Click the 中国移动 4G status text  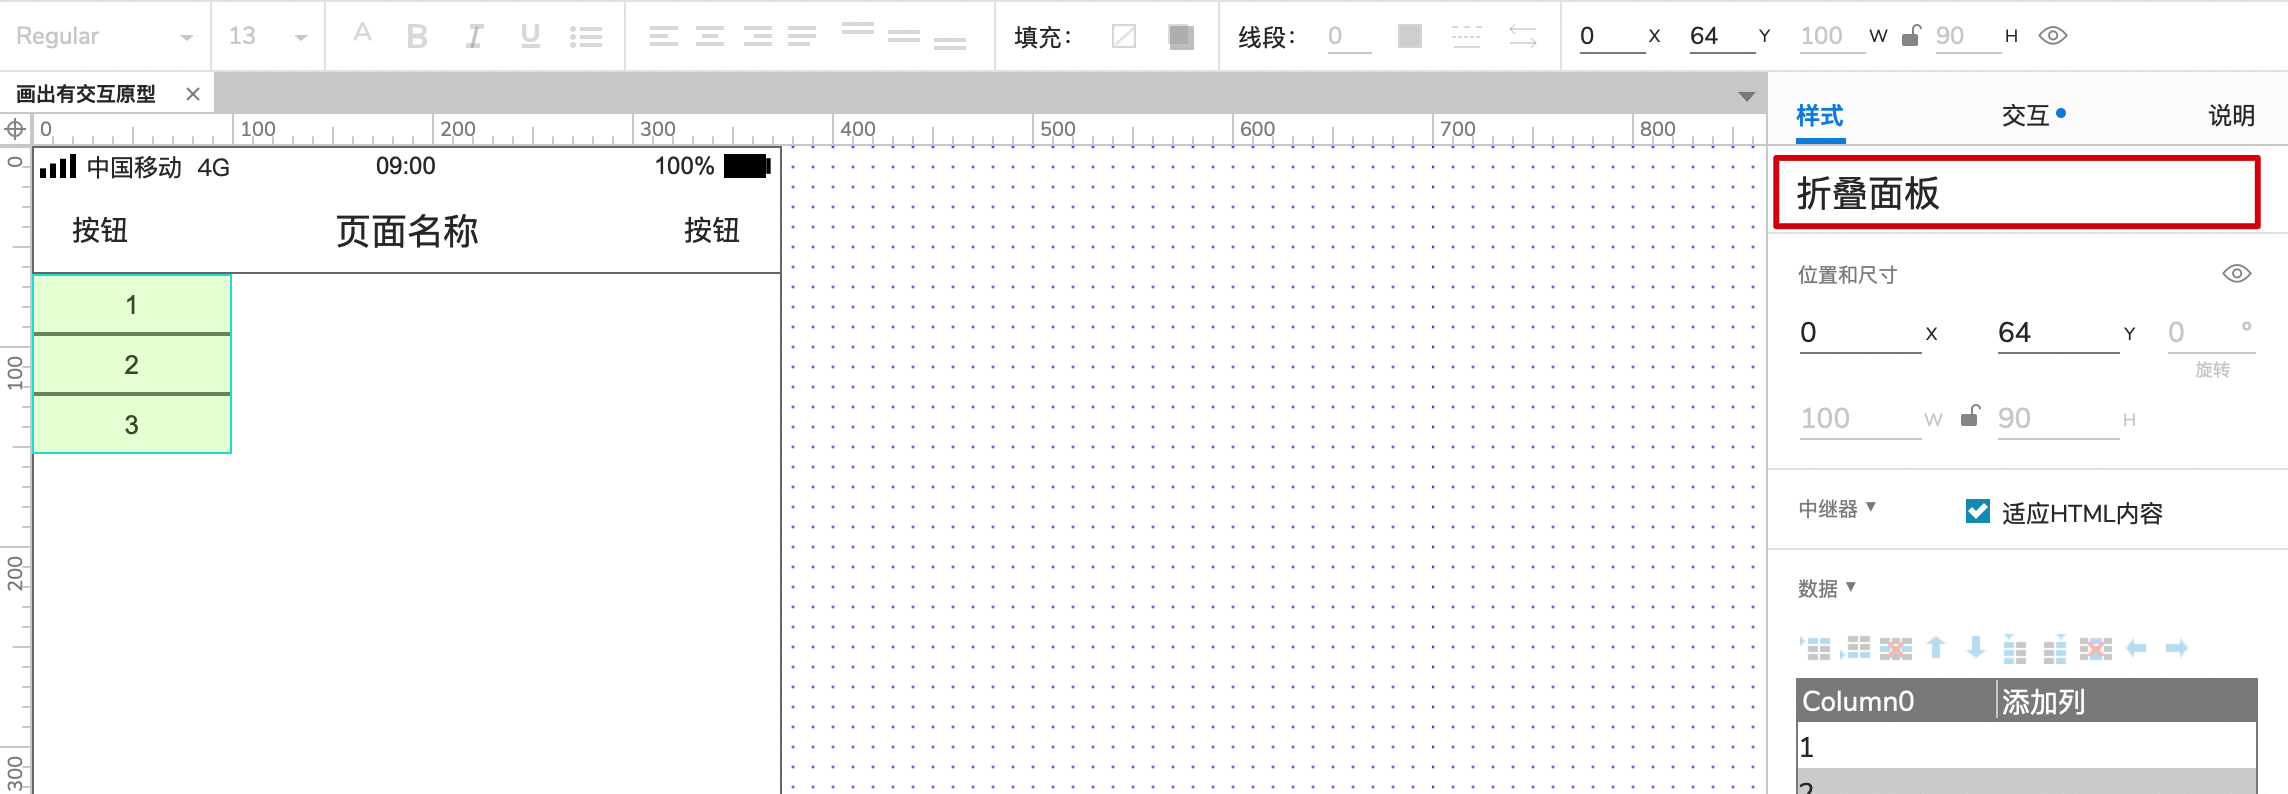point(158,167)
